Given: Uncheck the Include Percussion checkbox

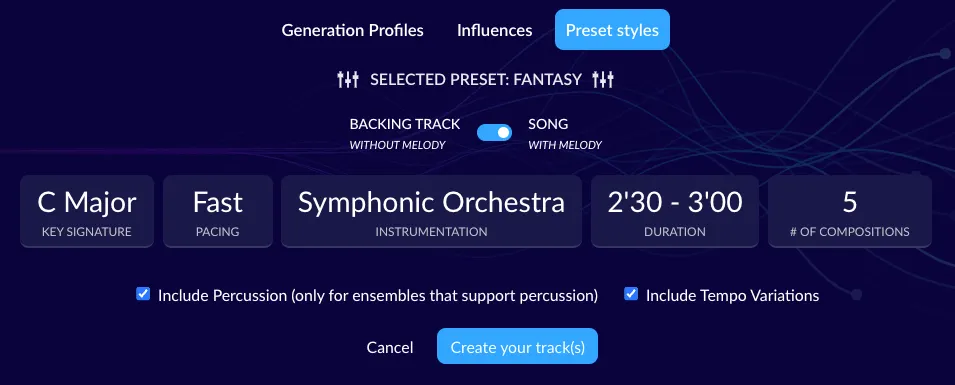Looking at the screenshot, I should [x=143, y=294].
